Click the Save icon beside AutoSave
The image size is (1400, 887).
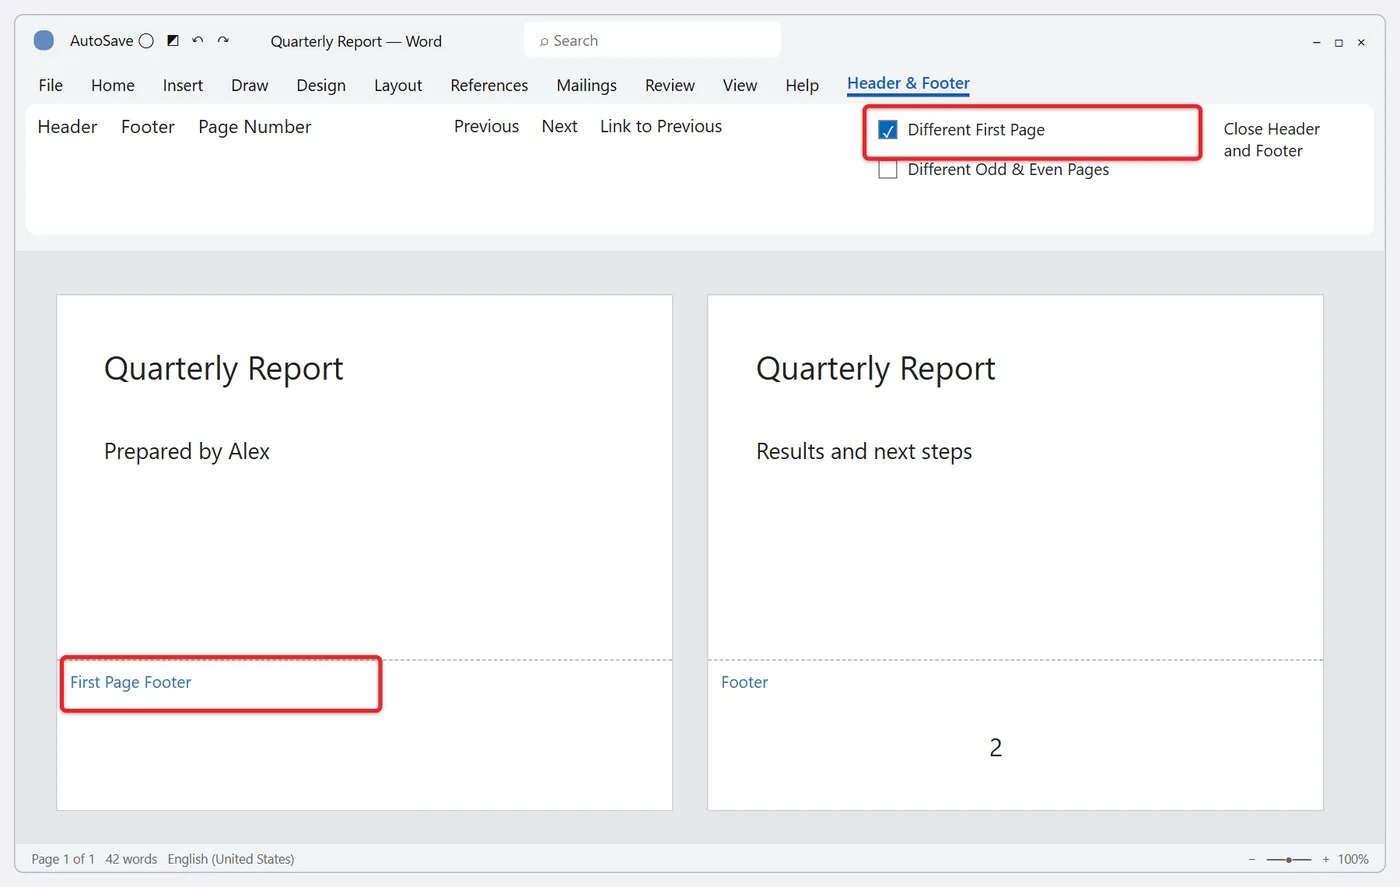pos(173,41)
